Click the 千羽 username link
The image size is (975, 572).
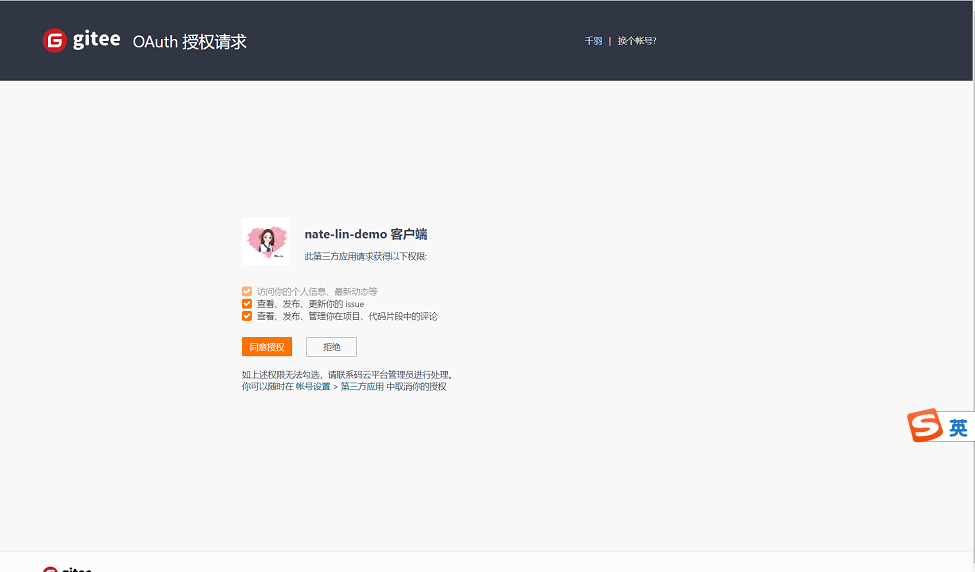(x=593, y=41)
